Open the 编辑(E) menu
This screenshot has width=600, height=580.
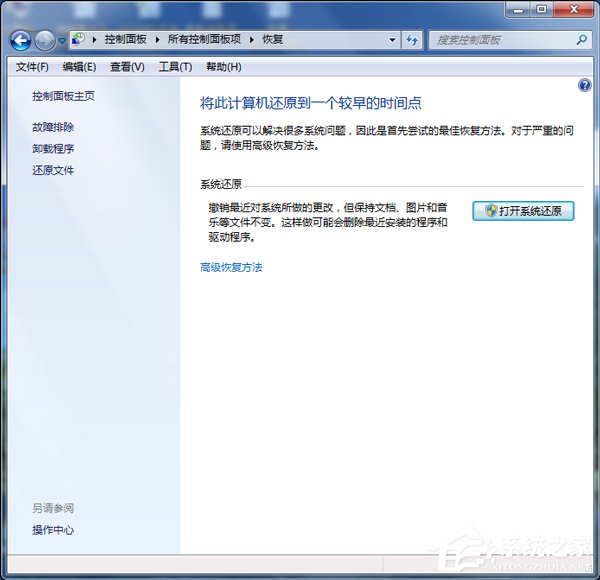[79, 67]
